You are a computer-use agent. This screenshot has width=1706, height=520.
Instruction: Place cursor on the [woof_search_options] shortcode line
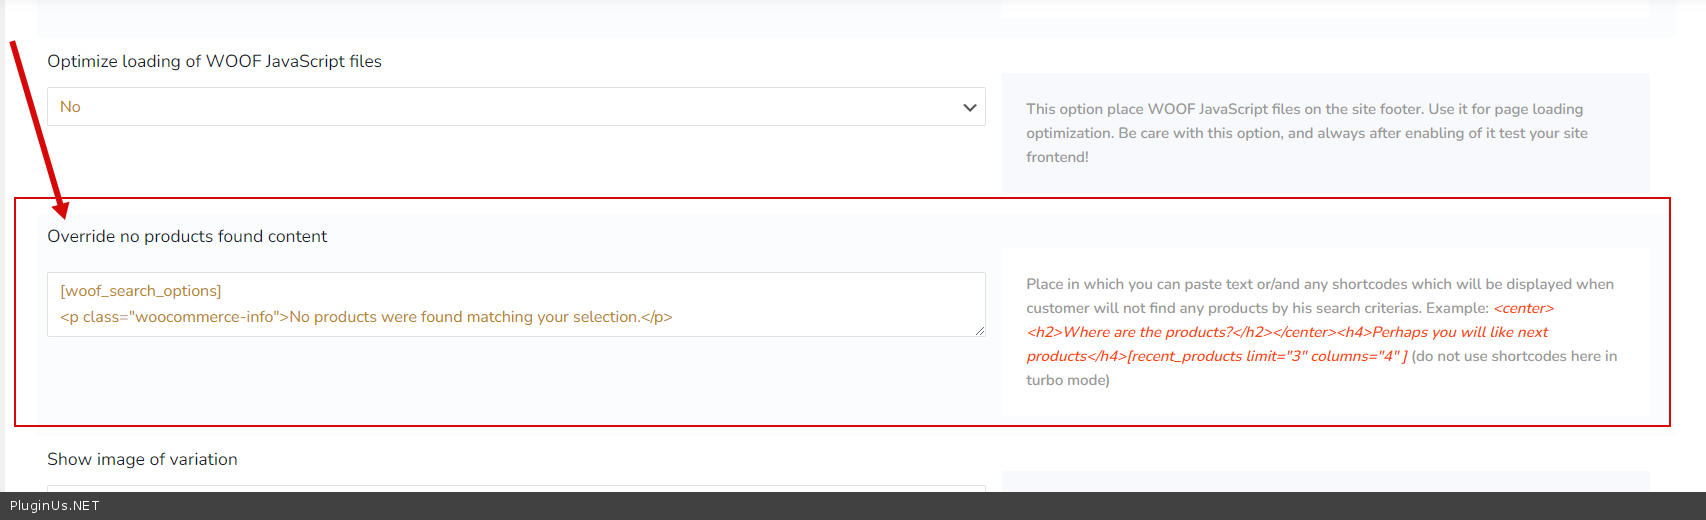[141, 291]
